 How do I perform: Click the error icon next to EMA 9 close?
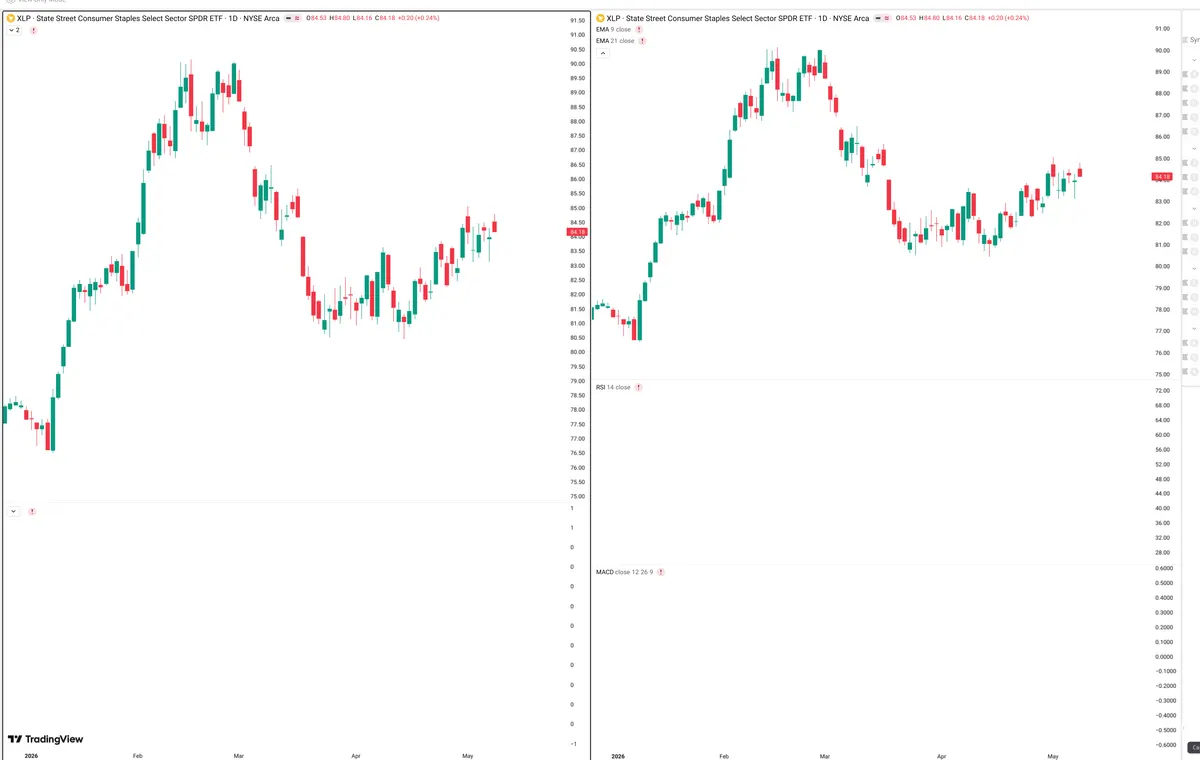coord(639,29)
